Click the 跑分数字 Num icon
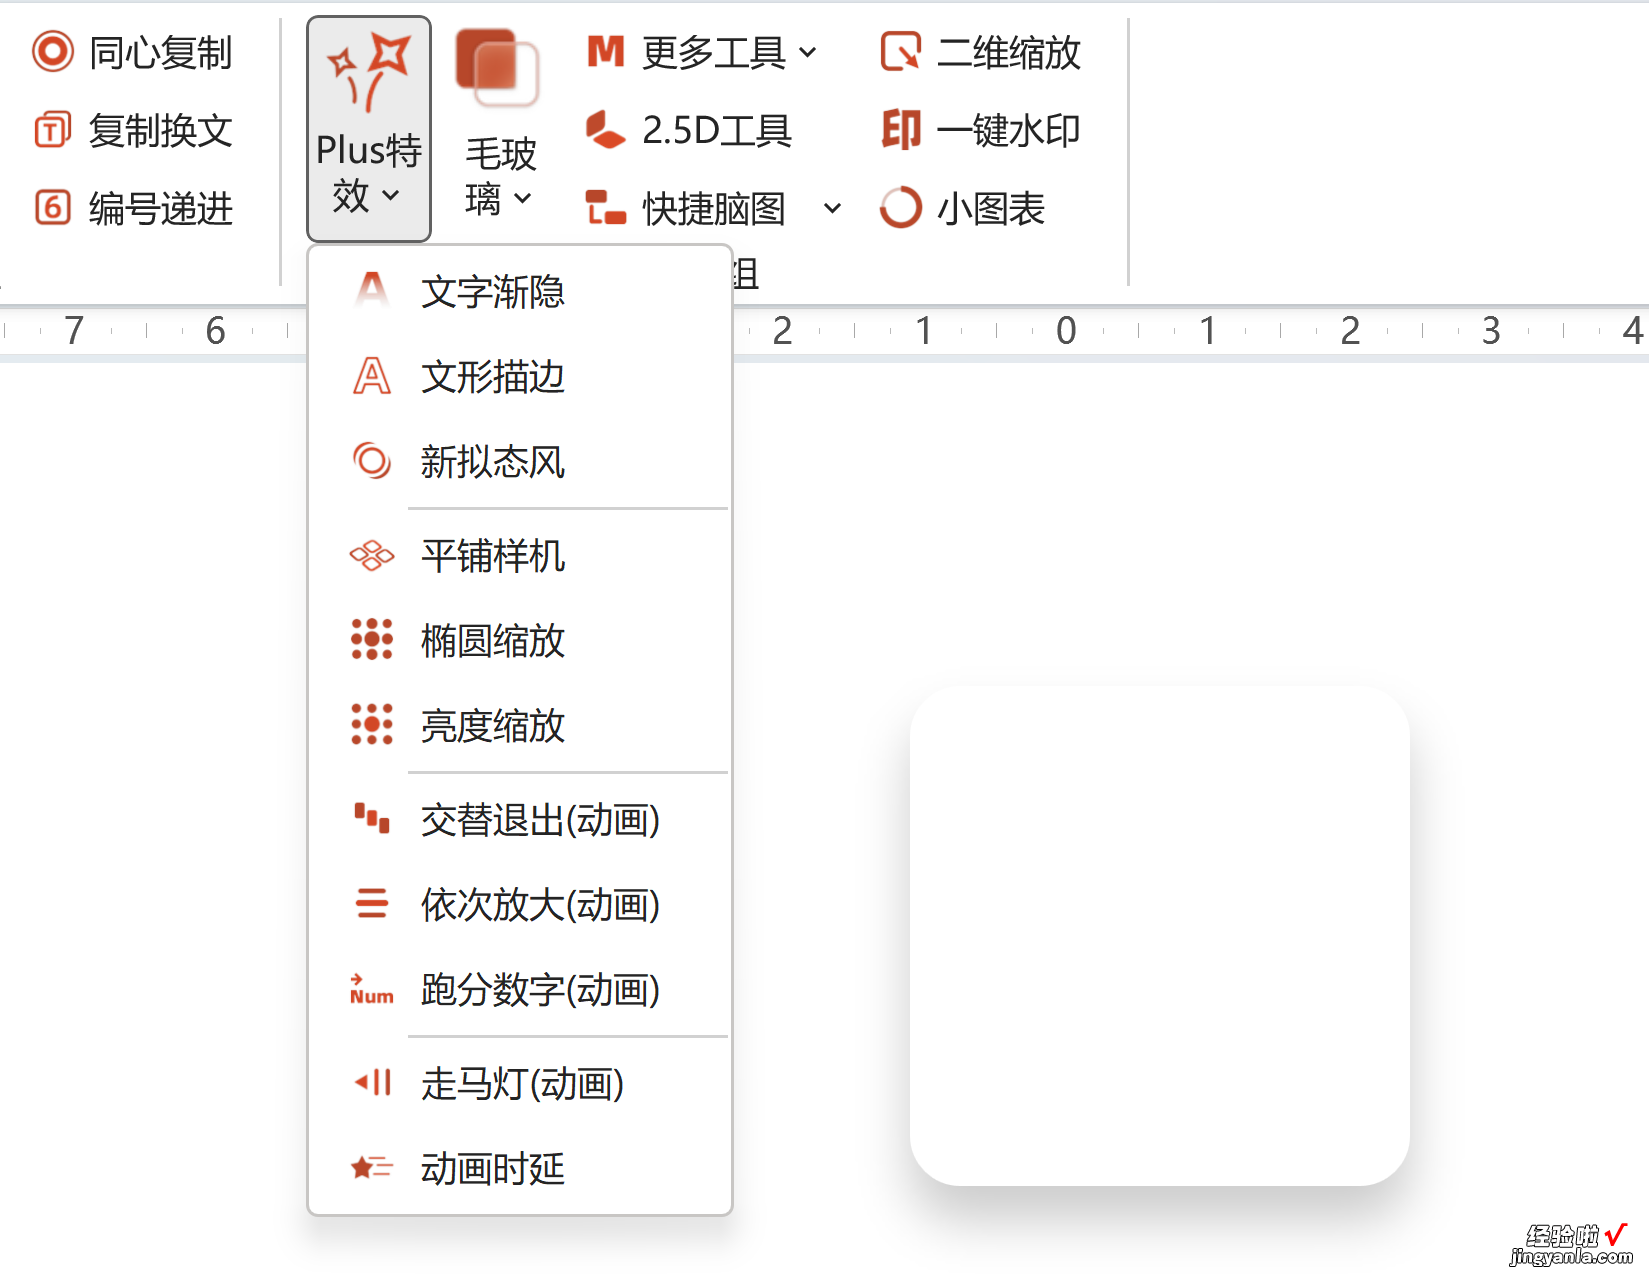This screenshot has width=1649, height=1274. (x=372, y=989)
